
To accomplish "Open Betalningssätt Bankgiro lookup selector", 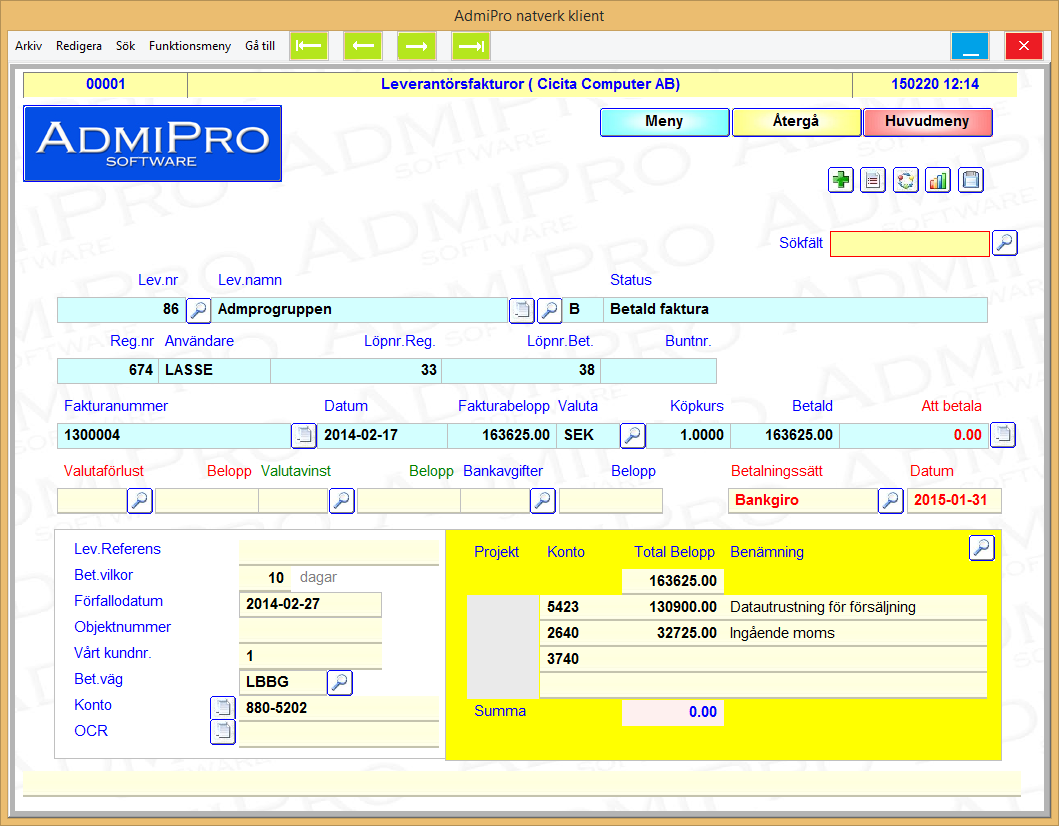I will [890, 501].
